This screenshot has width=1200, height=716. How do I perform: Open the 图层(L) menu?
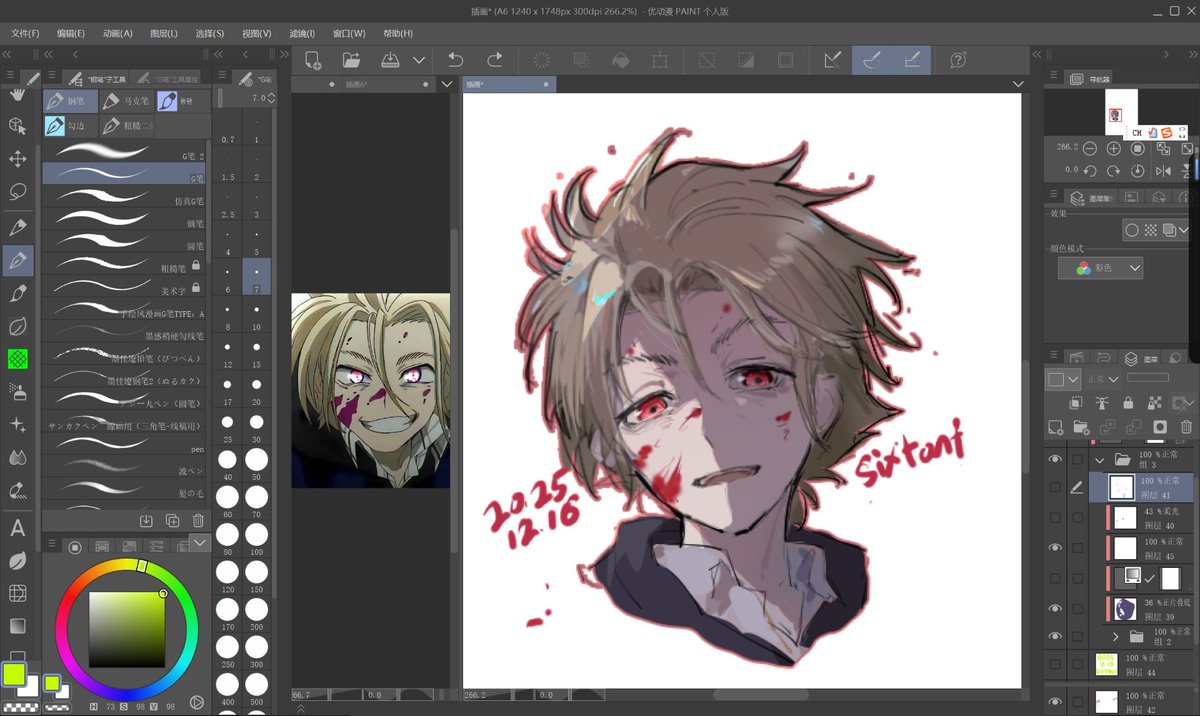pyautogui.click(x=163, y=33)
